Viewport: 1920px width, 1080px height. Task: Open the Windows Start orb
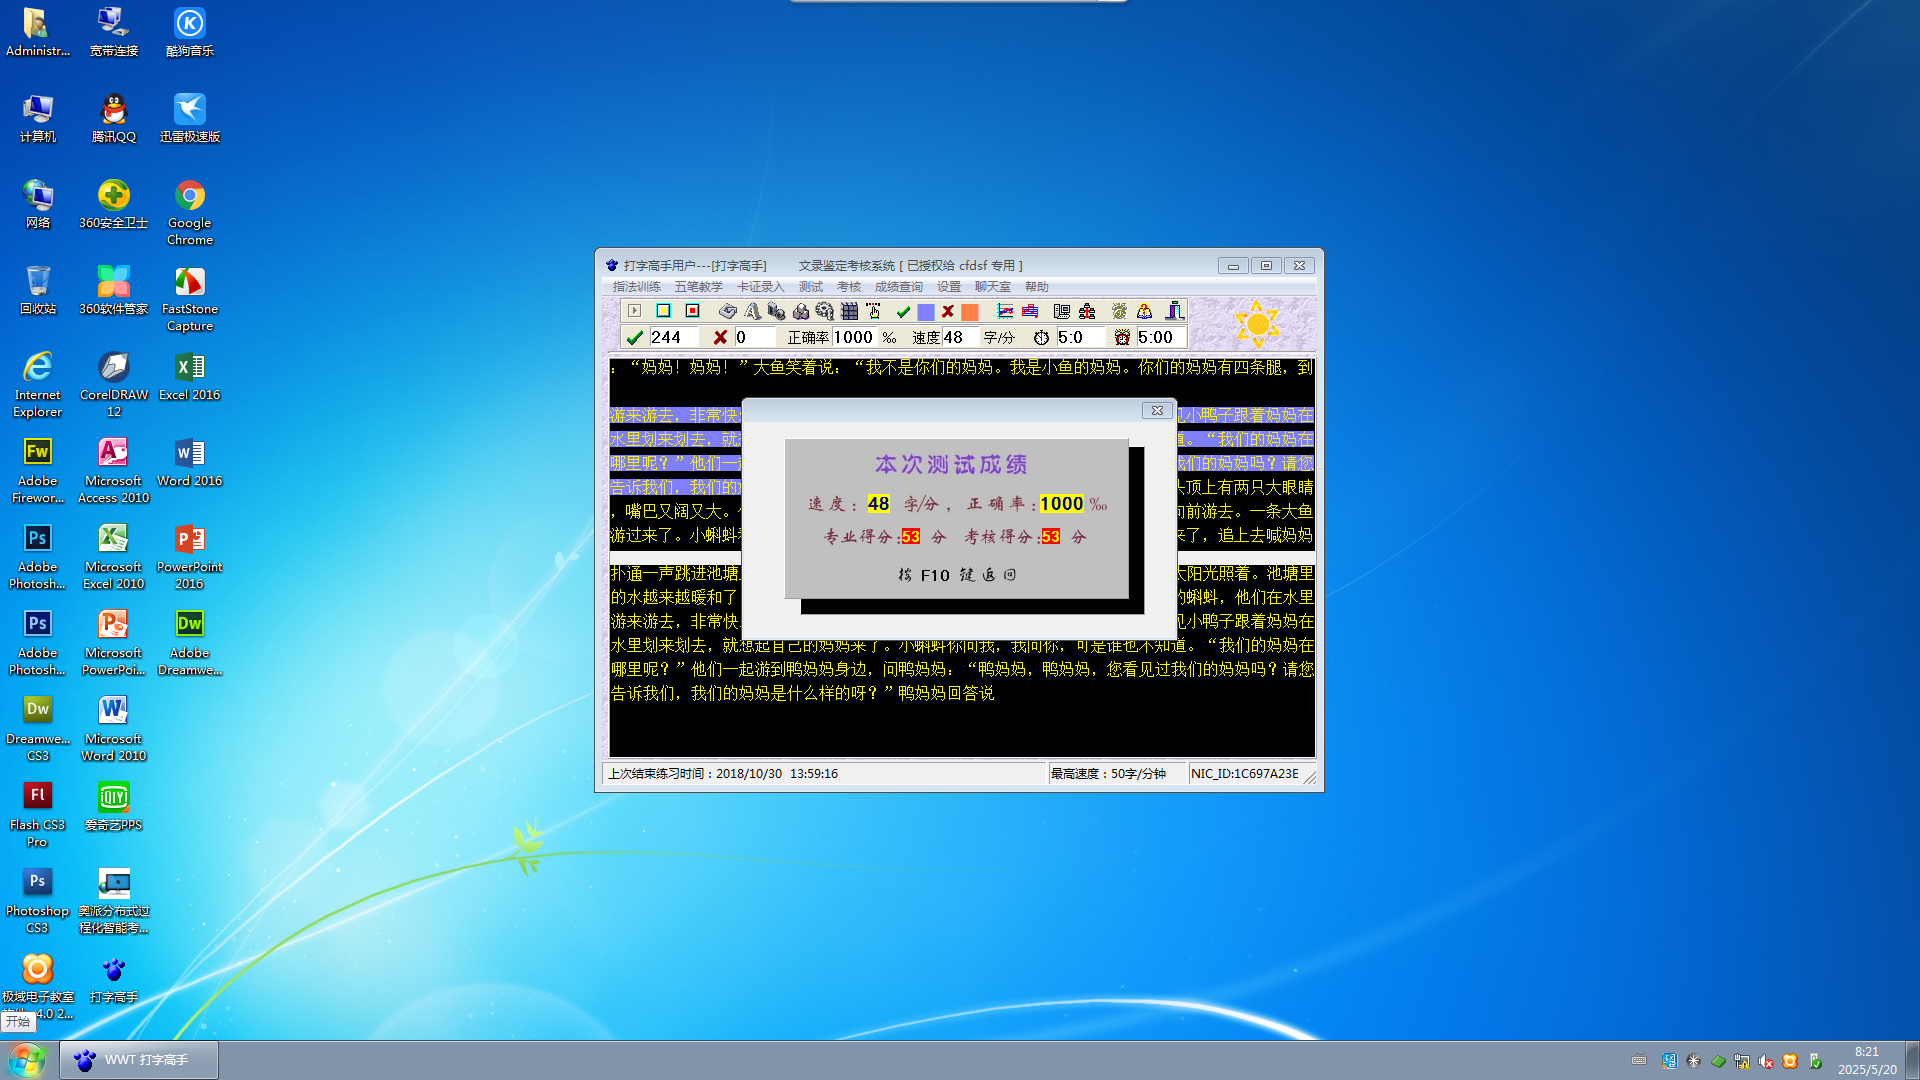[x=27, y=1059]
